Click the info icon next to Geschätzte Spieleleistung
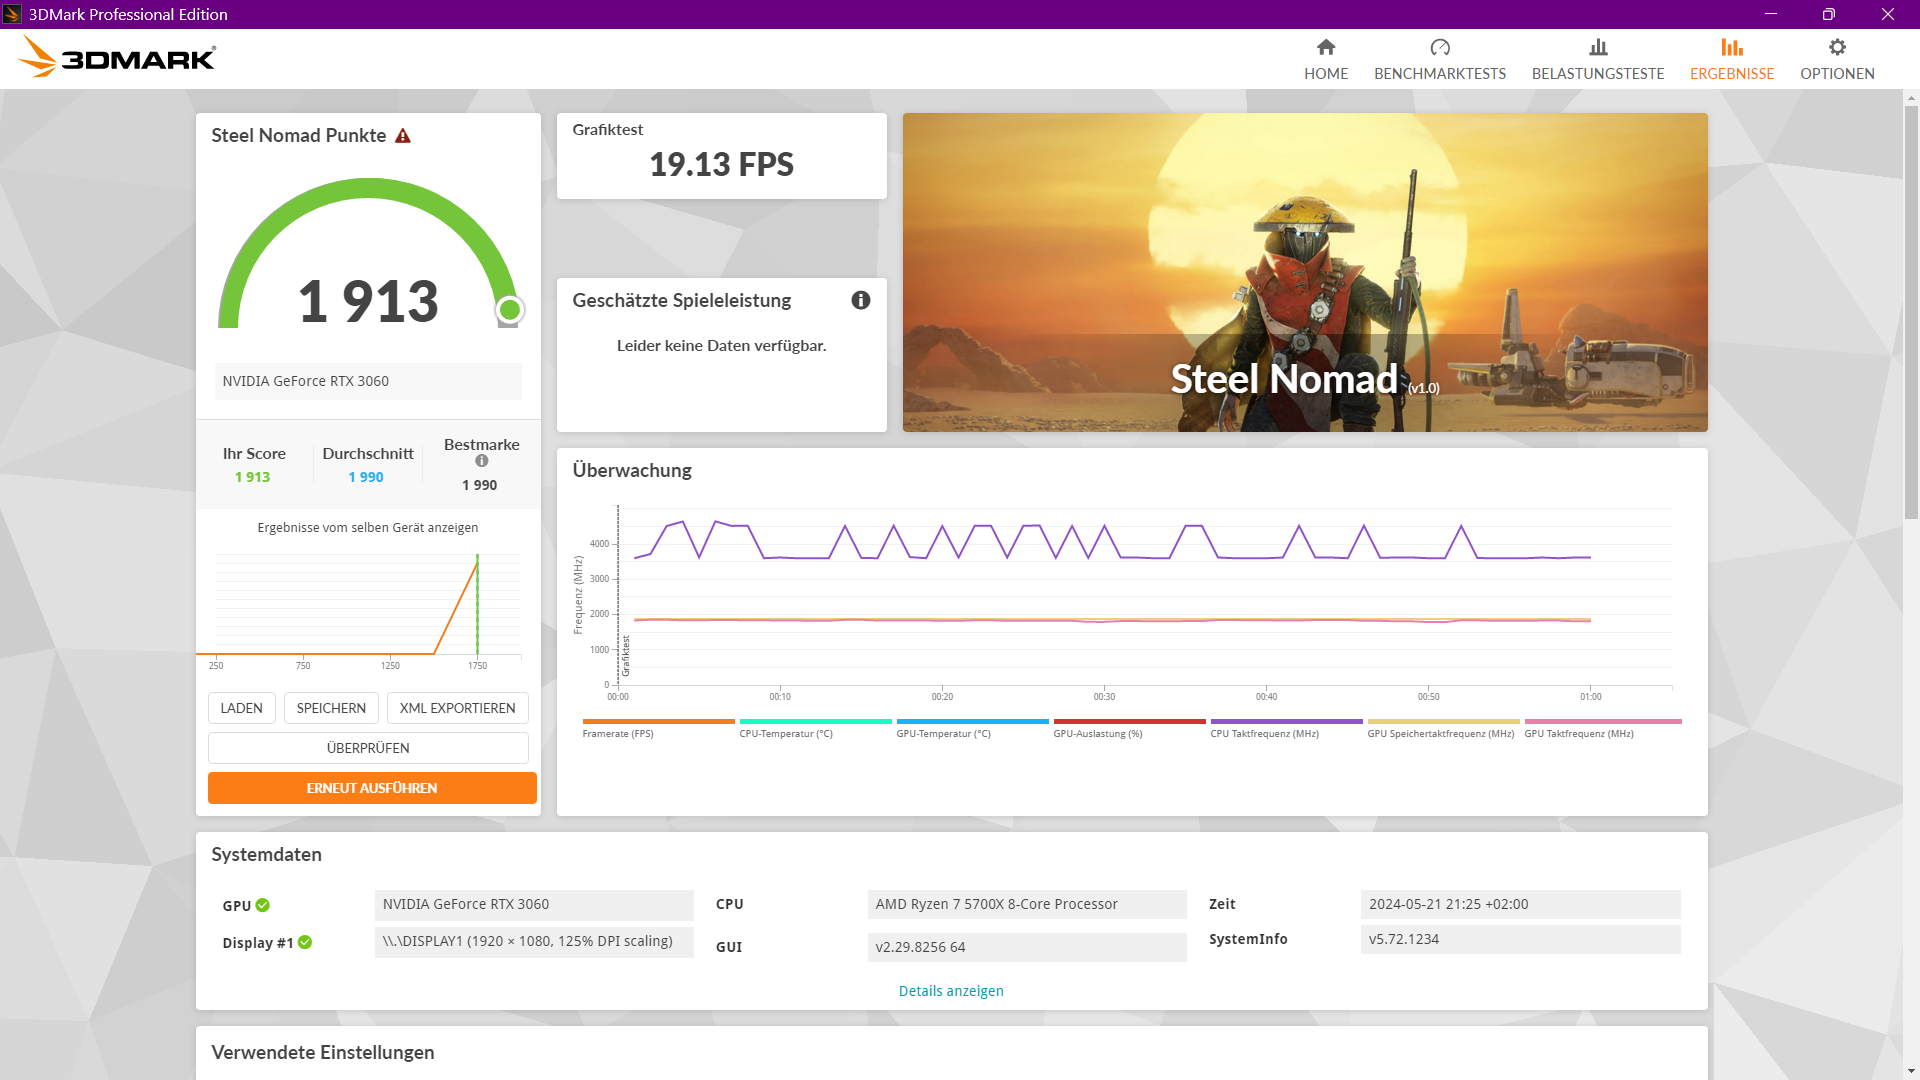 [860, 300]
